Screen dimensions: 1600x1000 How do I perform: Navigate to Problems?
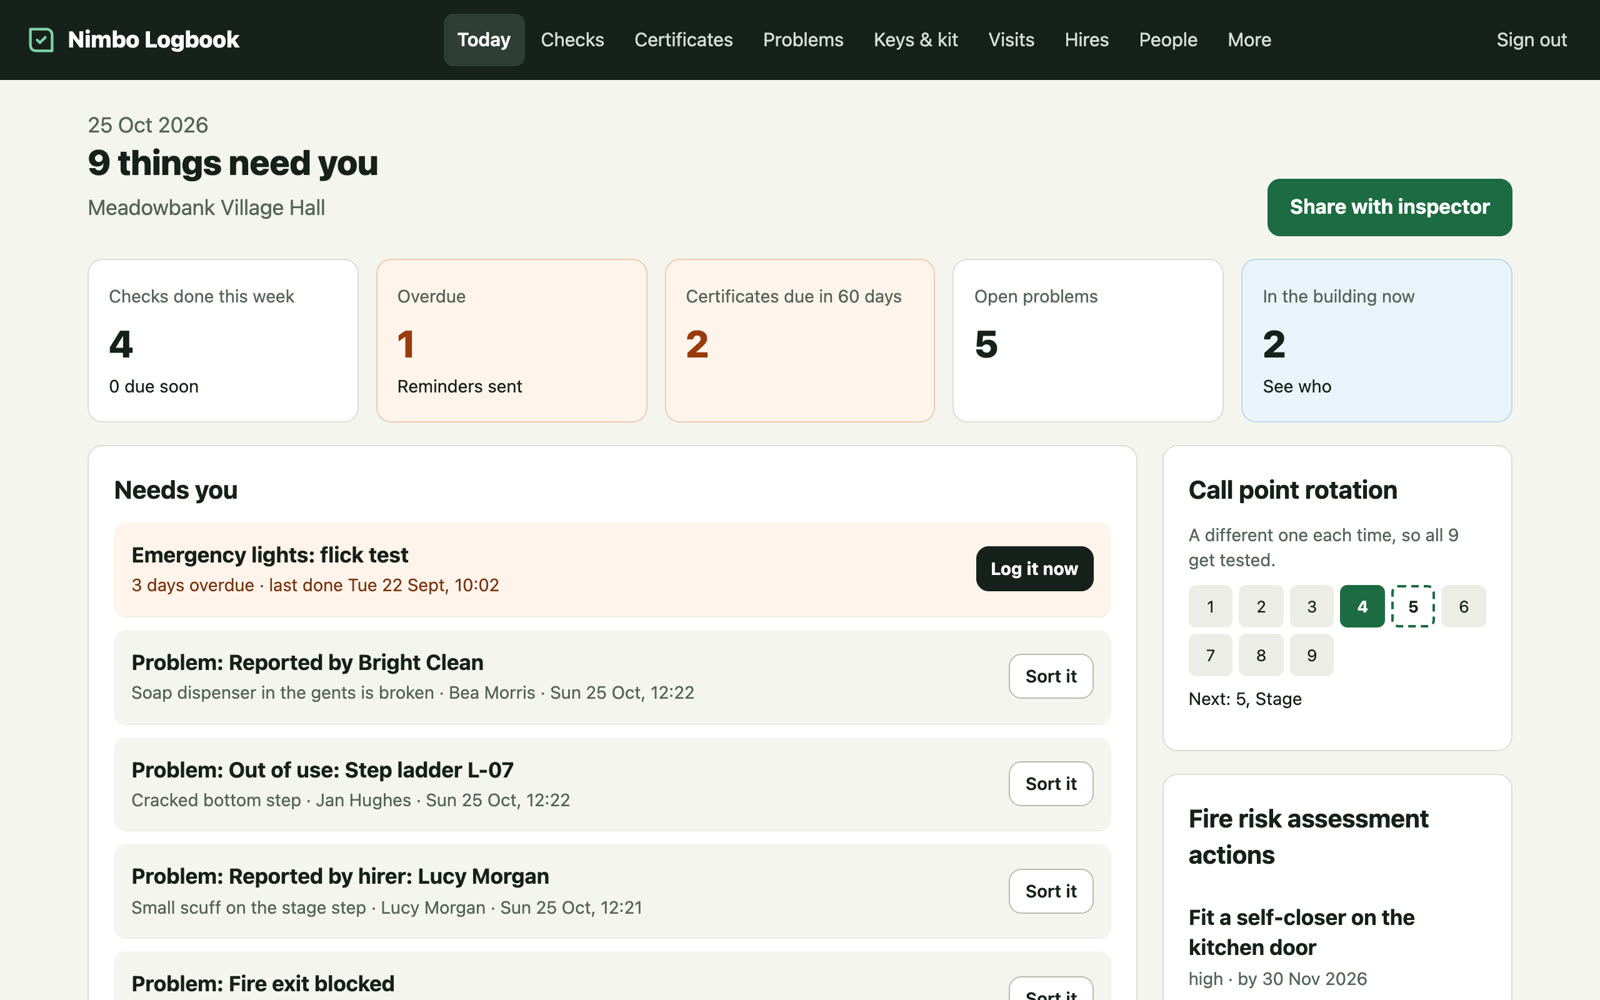coord(803,40)
